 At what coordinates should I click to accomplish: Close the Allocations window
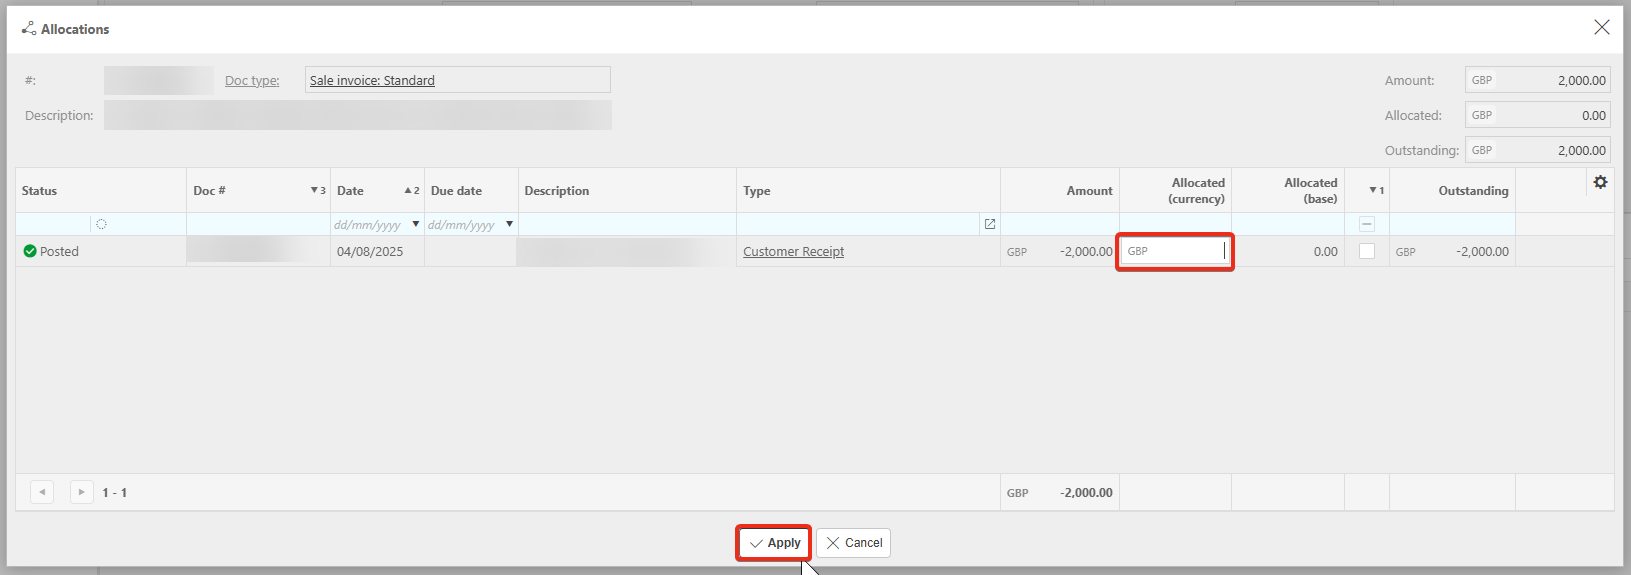1601,28
